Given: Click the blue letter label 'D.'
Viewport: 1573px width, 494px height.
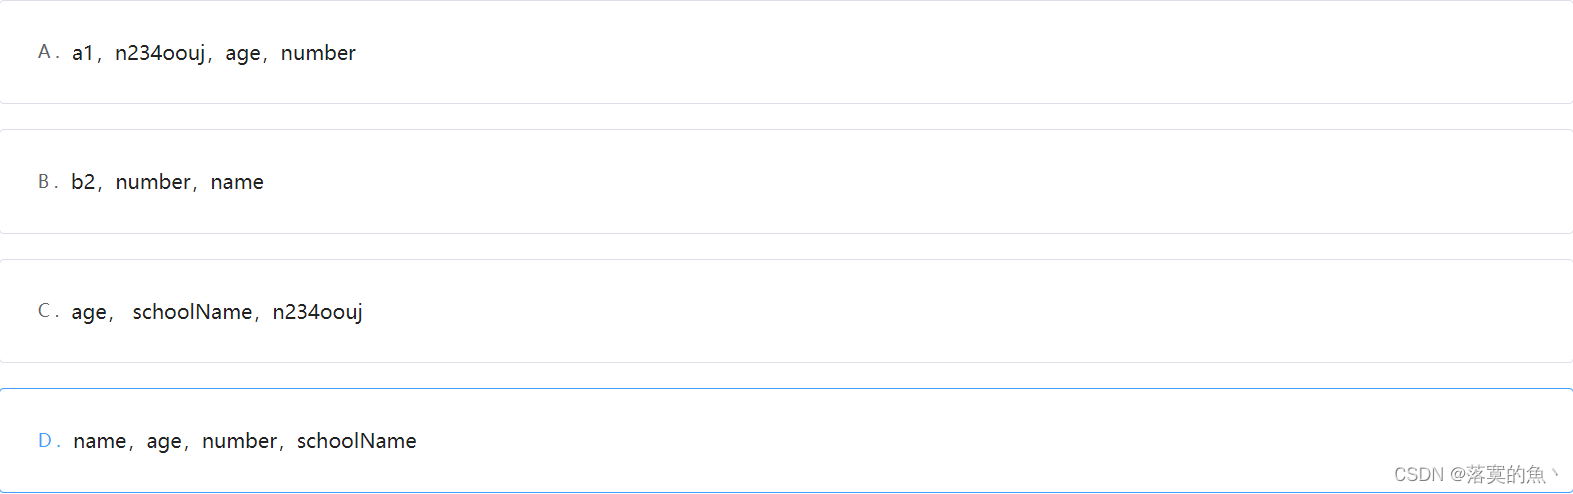Looking at the screenshot, I should (x=49, y=441).
